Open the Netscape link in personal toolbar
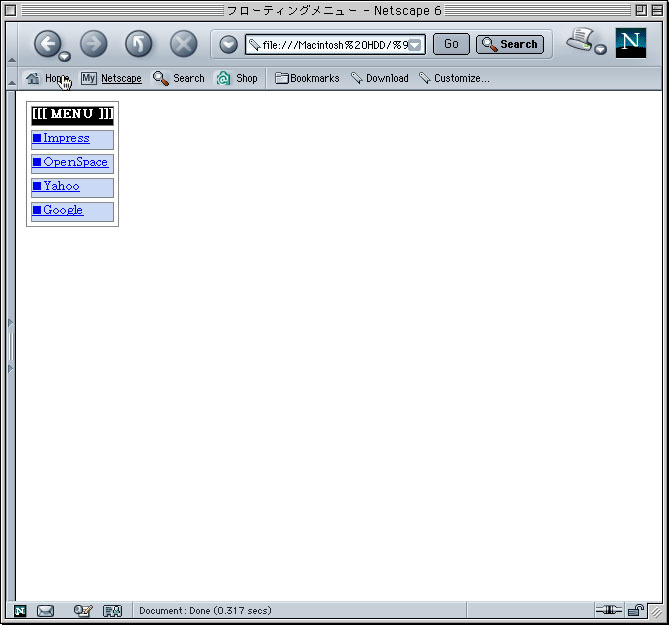This screenshot has width=669, height=625. pos(121,78)
